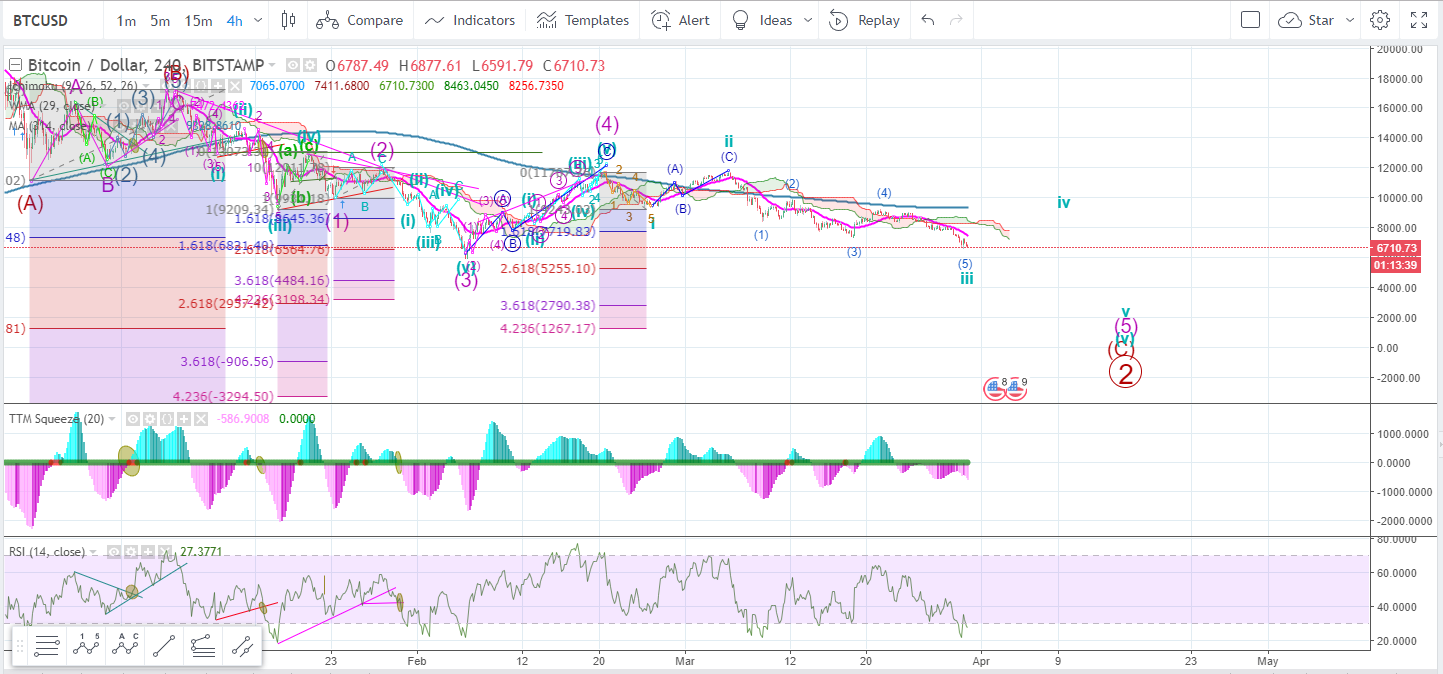The height and width of the screenshot is (674, 1443).
Task: Hide the RSI indicator
Action: click(x=114, y=552)
